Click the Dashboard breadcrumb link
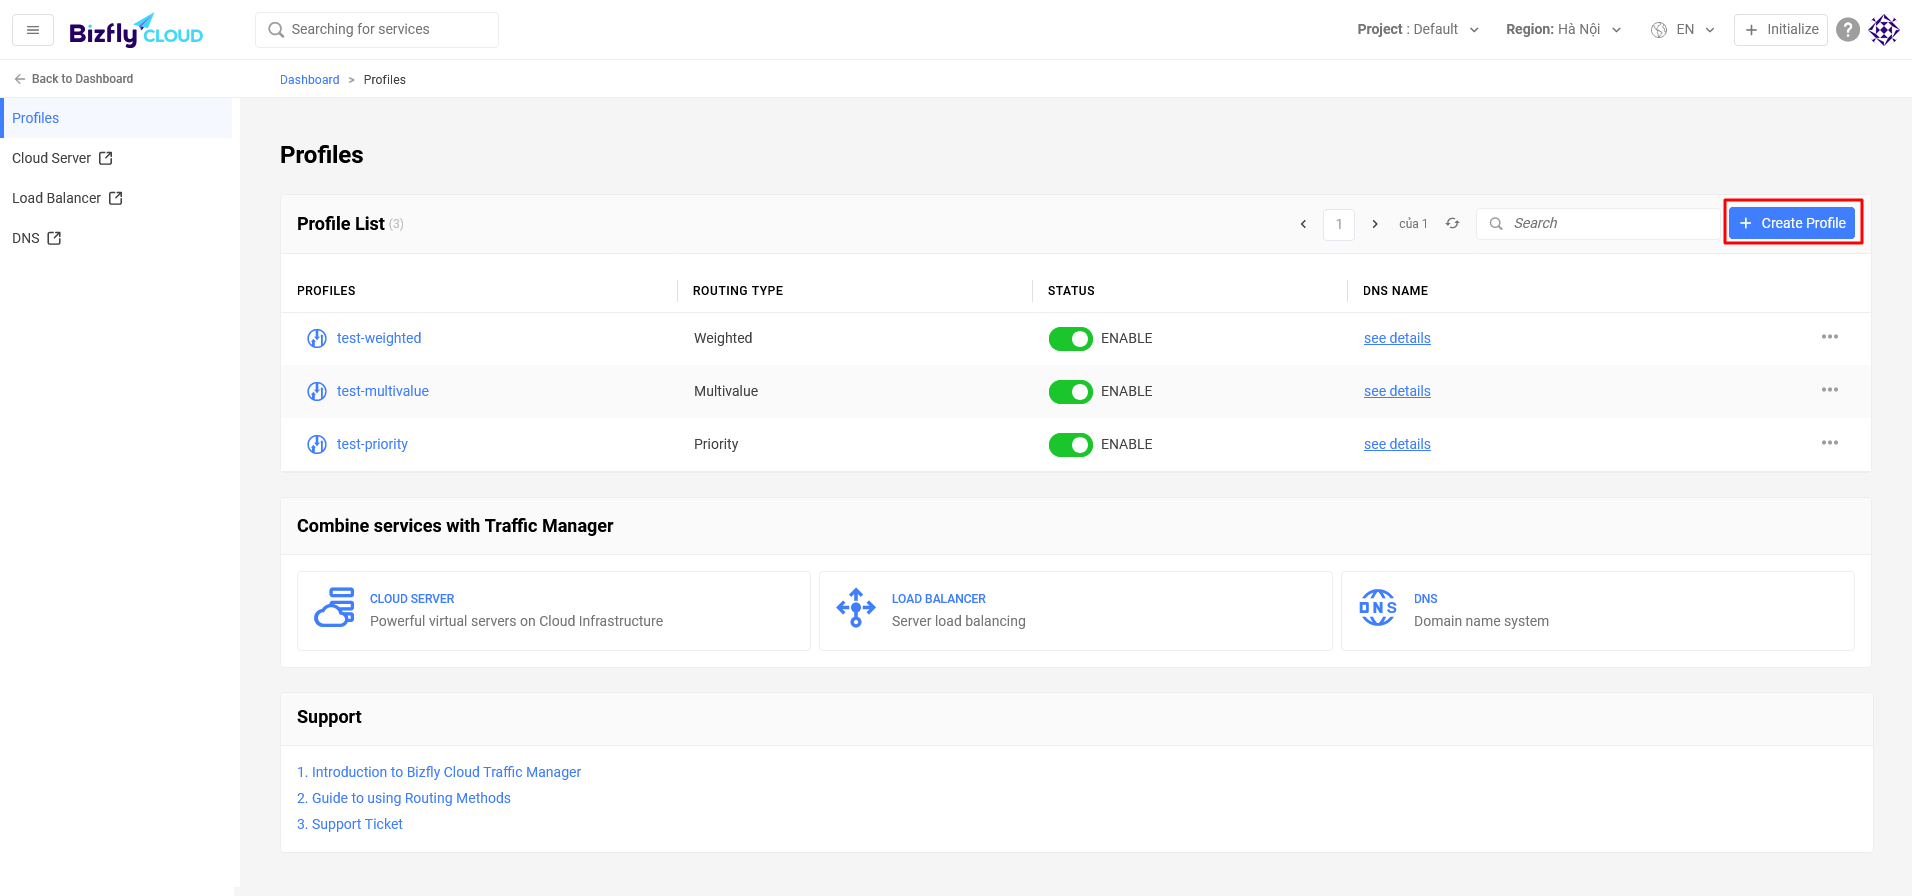Screen dimensions: 1912x896 tap(310, 80)
